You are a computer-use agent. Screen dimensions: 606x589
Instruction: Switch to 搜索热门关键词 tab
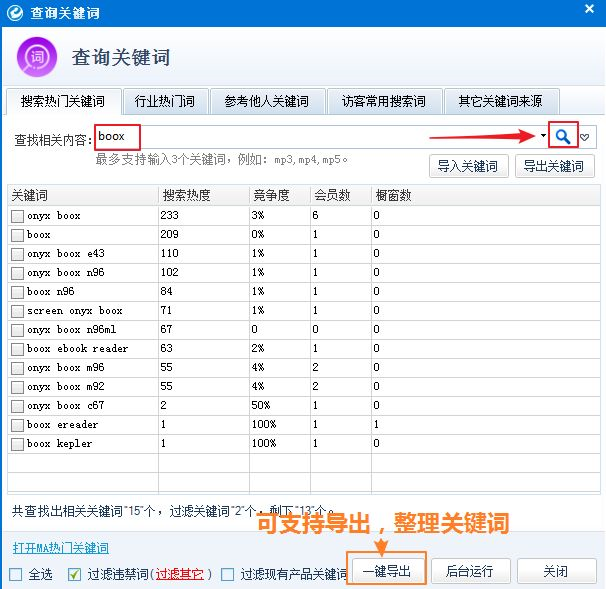coord(63,101)
